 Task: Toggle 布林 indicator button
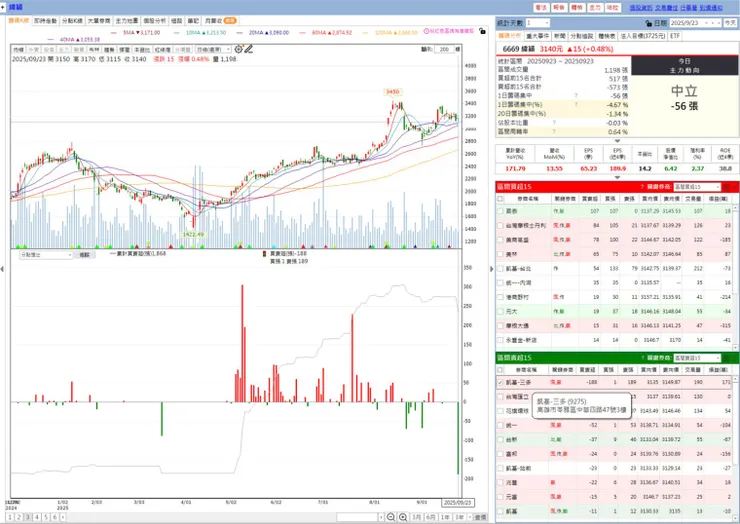coord(94,50)
